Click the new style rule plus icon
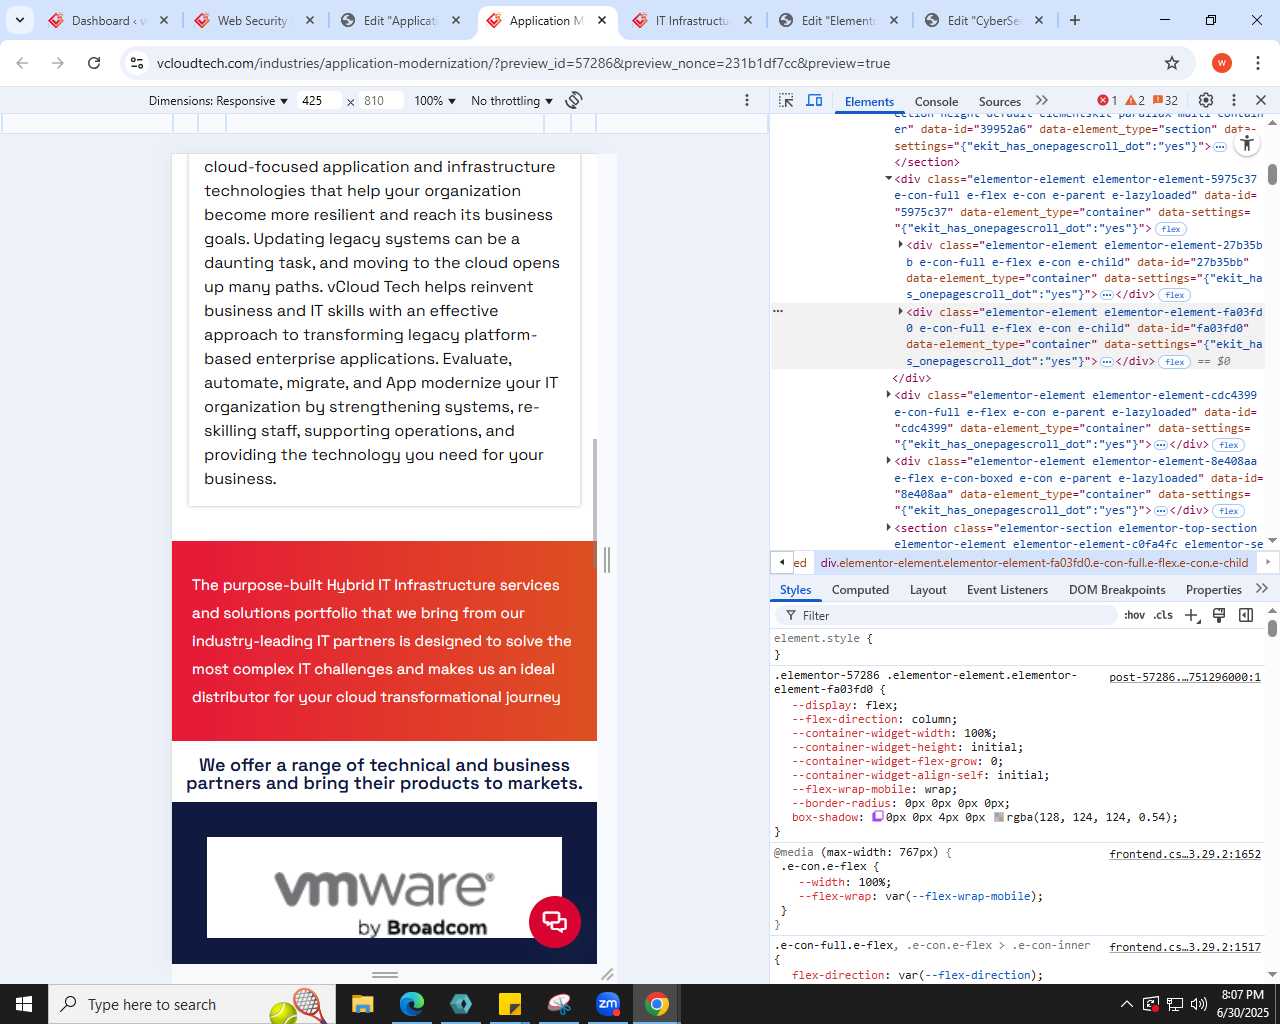Screen dimensions: 1280x1024 [x=1191, y=615]
